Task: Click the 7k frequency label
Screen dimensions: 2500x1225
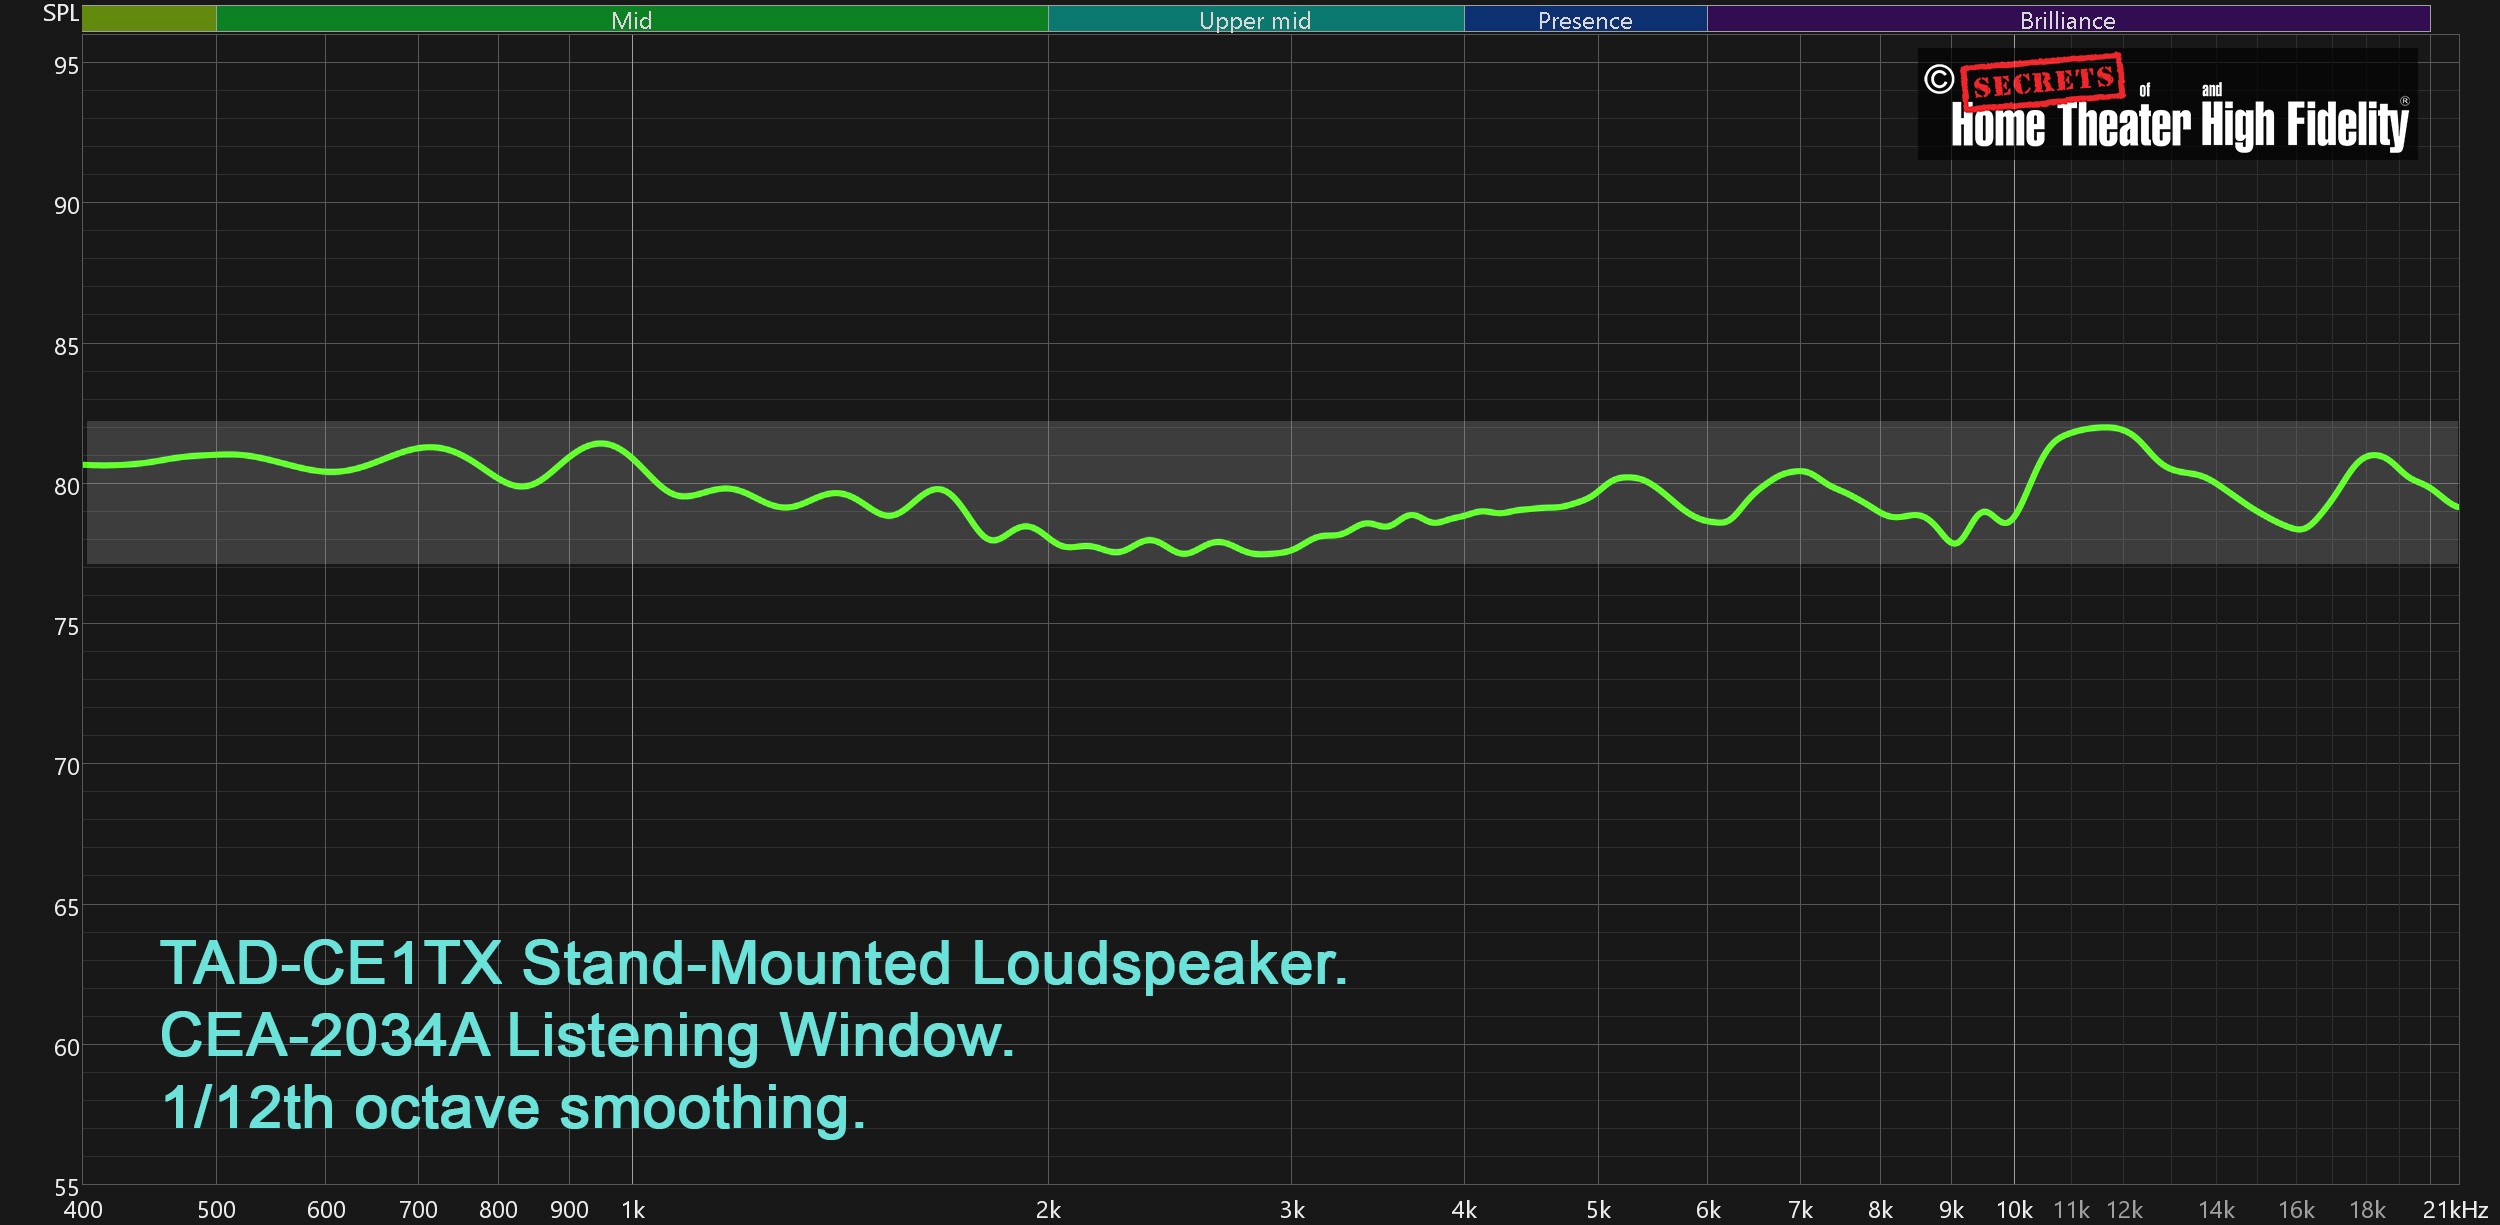Action: (1800, 1210)
